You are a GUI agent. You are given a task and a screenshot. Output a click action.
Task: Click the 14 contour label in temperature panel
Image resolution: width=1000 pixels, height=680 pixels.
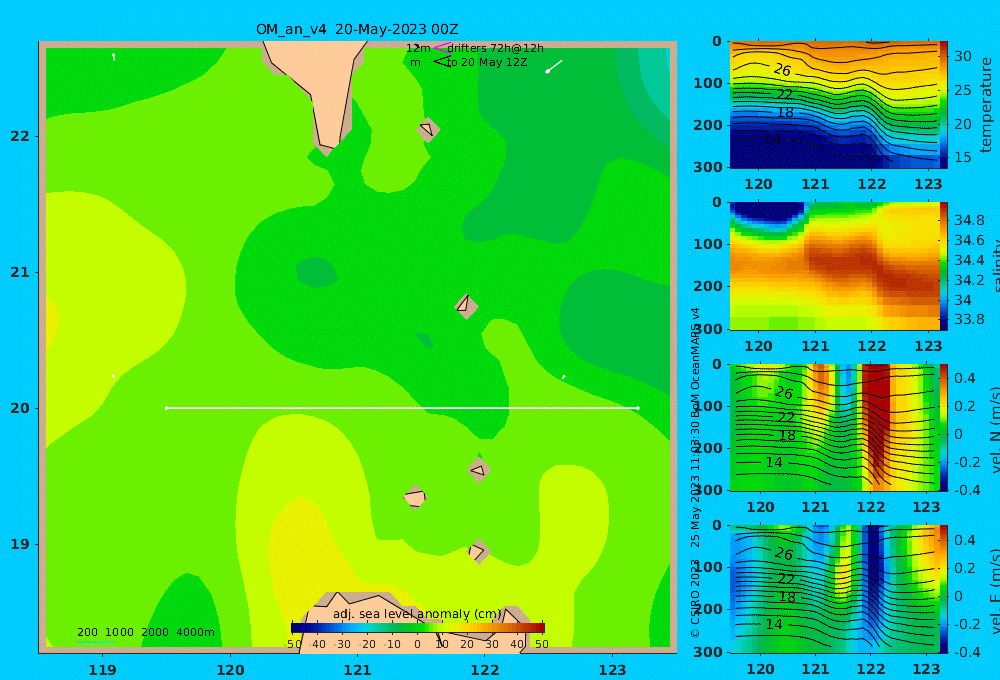click(772, 139)
